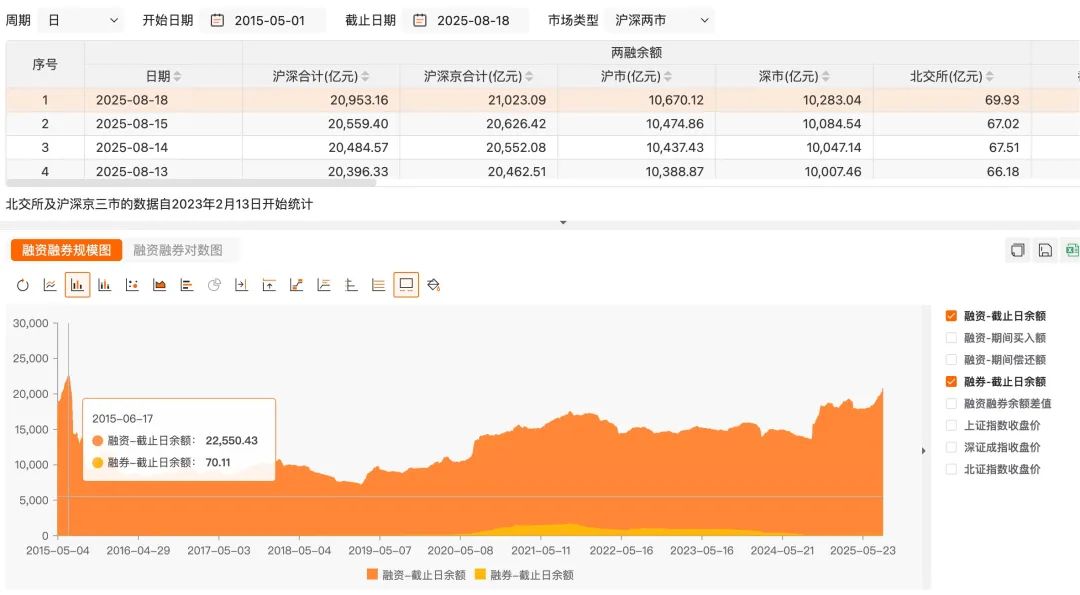Choose the scatter plot chart icon
This screenshot has width=1080, height=595.
[132, 285]
